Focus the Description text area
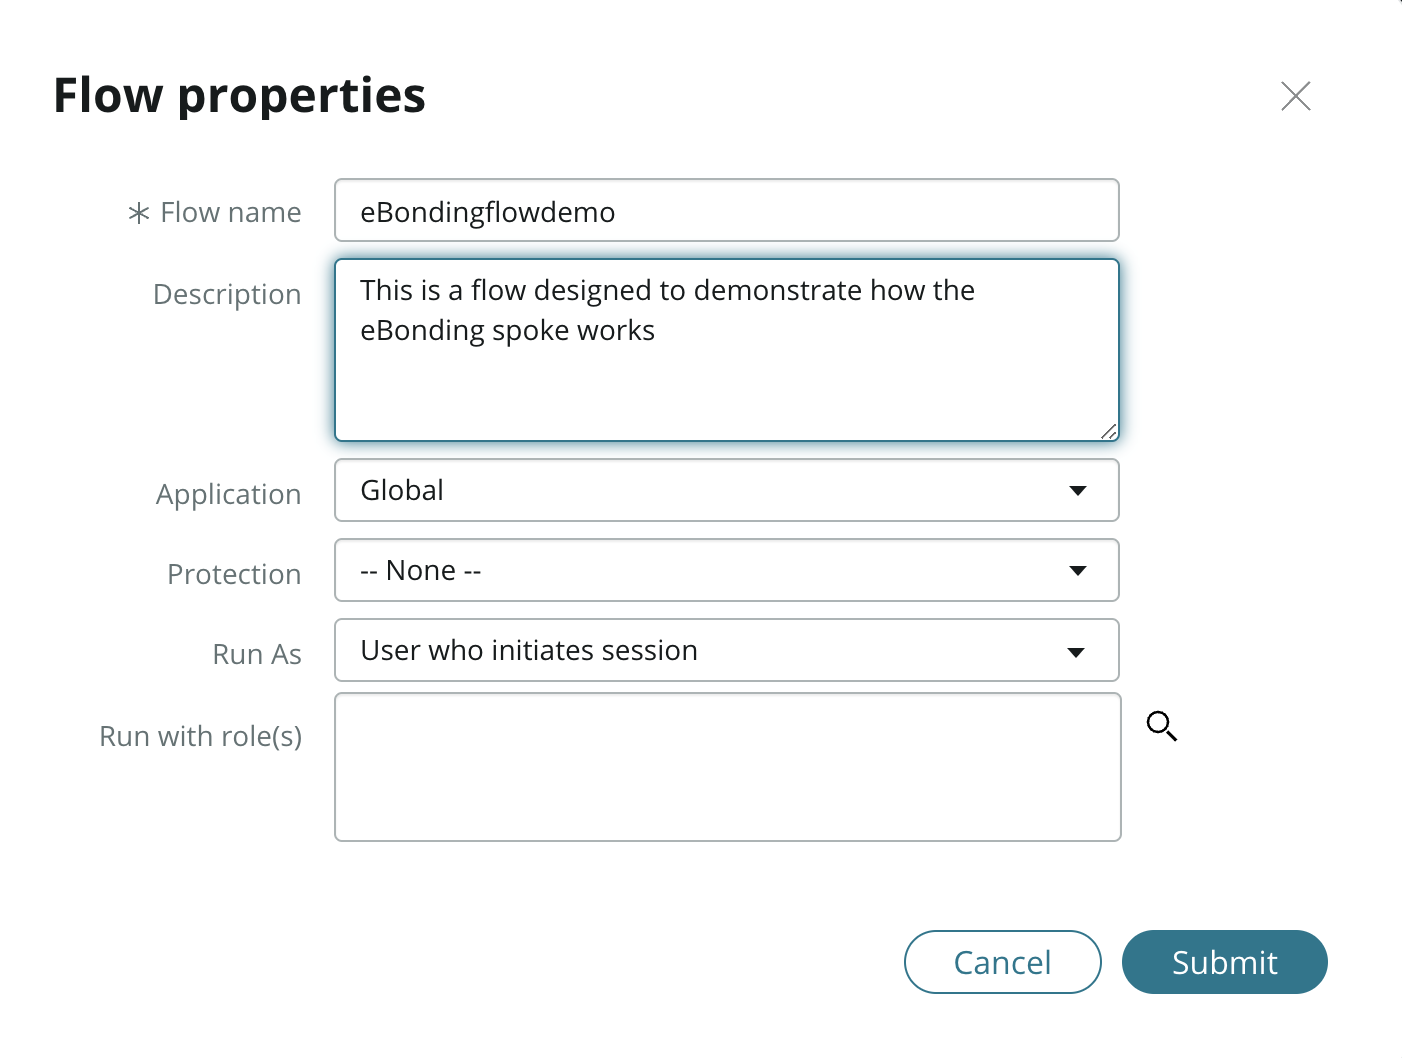This screenshot has height=1058, width=1402. coord(726,370)
